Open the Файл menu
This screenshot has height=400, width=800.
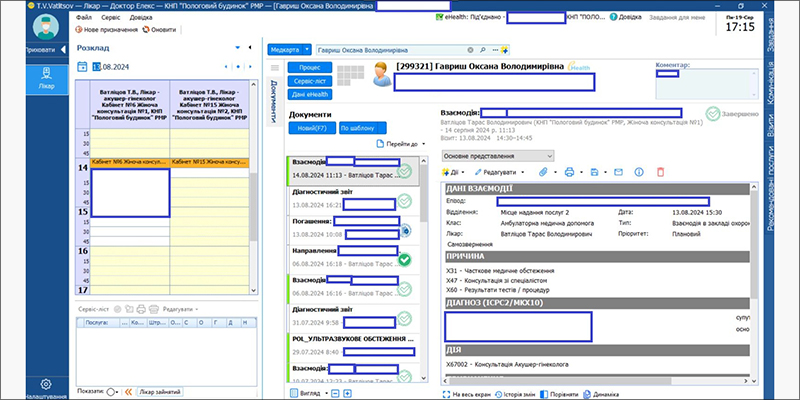83,18
